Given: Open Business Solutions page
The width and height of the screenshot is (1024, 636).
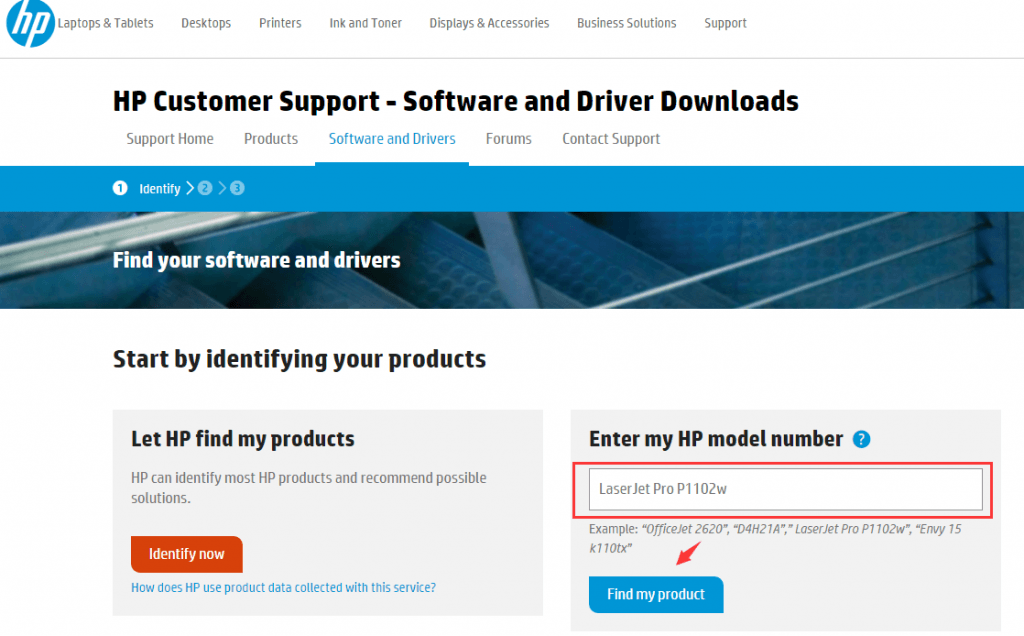Looking at the screenshot, I should point(626,22).
